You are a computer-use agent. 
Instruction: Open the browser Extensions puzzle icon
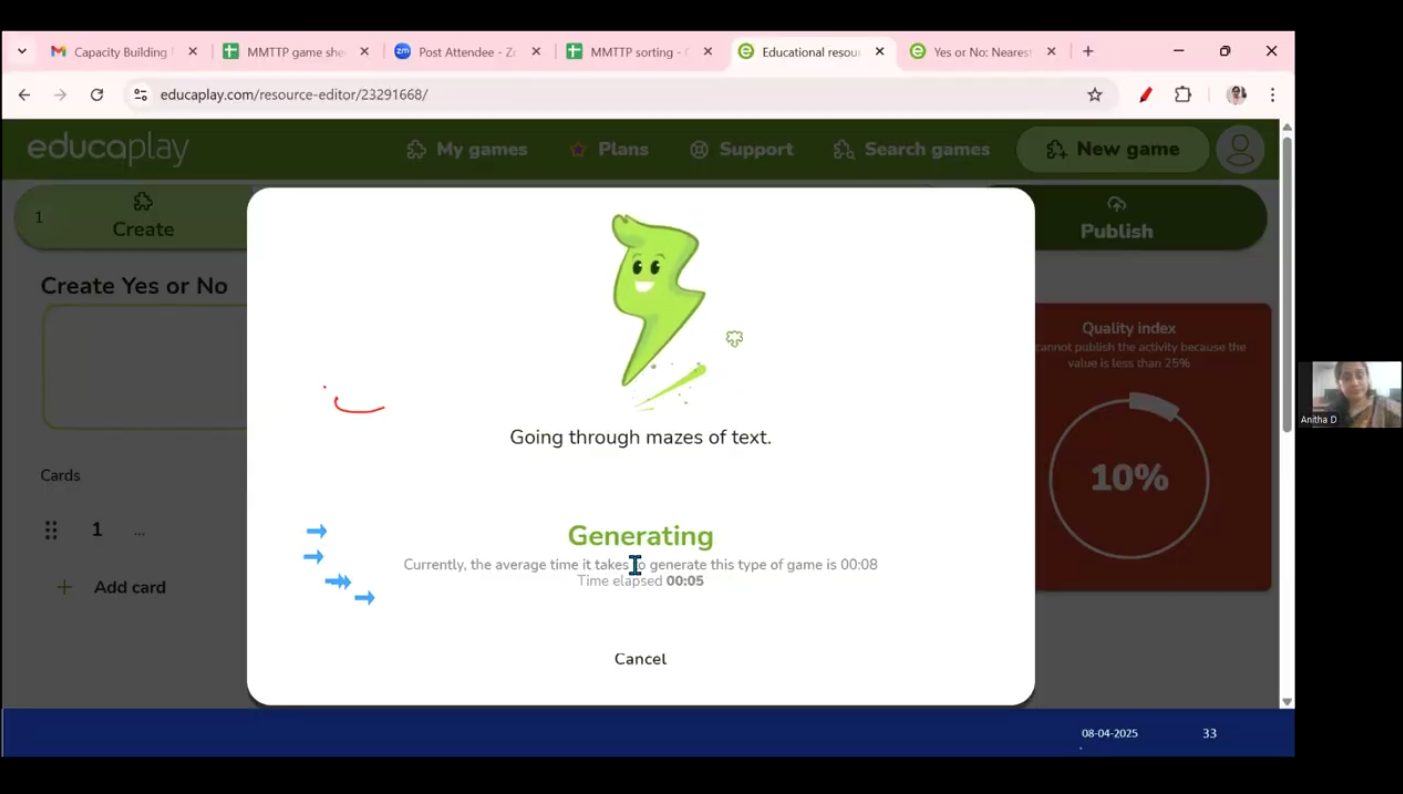tap(1183, 95)
